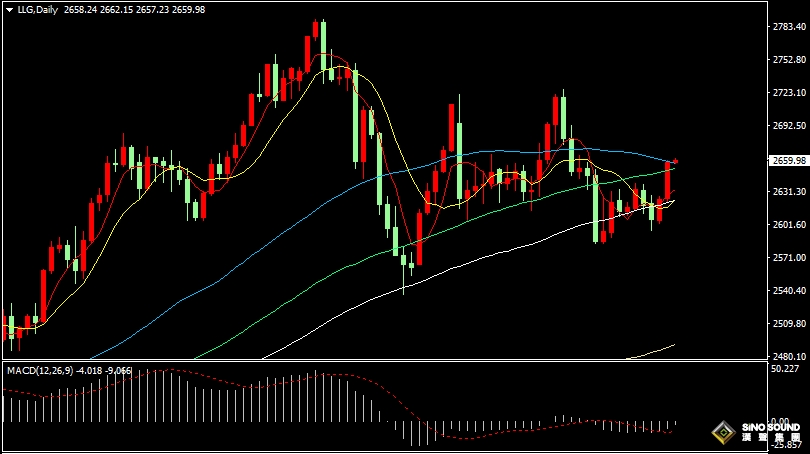Select the short yellow line at bottom right
Screen dimensions: 810x454
point(650,351)
